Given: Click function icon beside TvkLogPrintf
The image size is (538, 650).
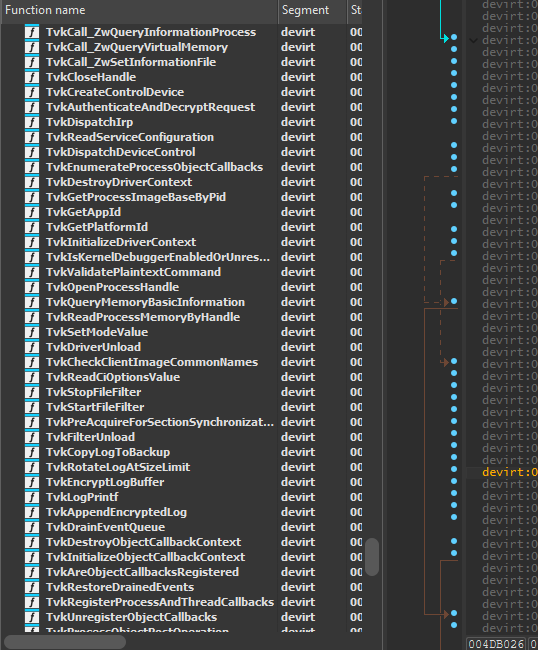Looking at the screenshot, I should (x=32, y=497).
